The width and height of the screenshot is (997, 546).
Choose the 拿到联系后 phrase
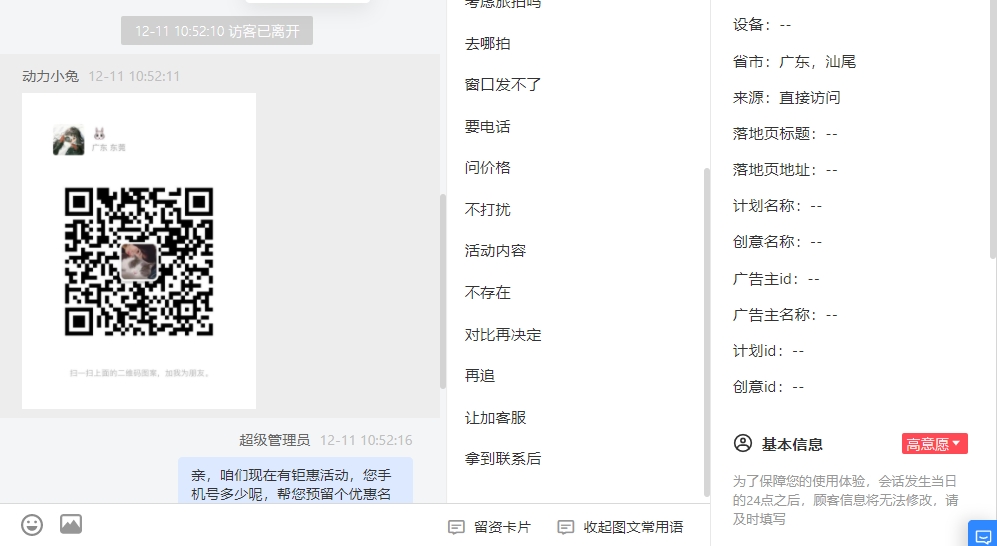[503, 459]
